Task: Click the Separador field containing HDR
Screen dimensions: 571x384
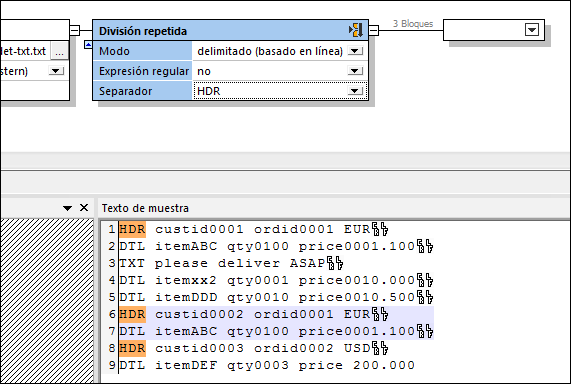Action: pos(280,91)
